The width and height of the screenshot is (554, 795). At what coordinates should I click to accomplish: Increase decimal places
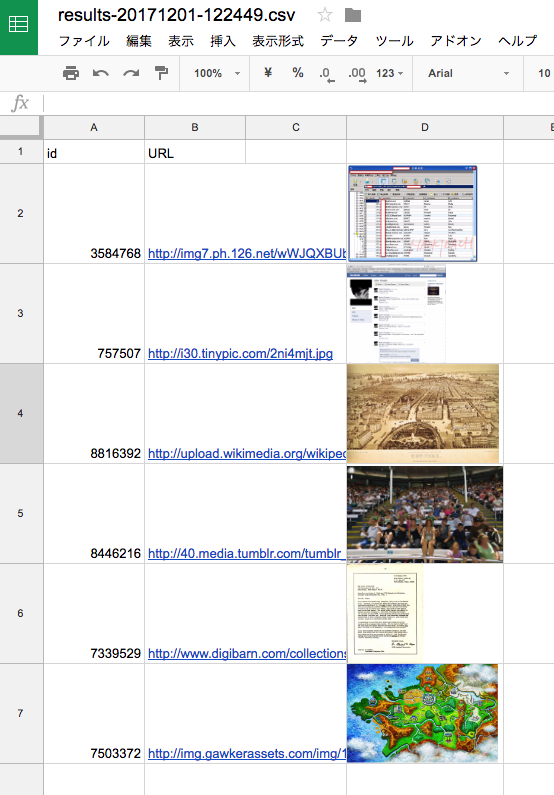click(357, 74)
